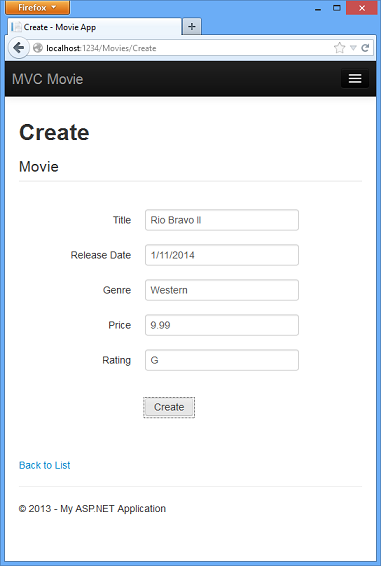381x566 pixels.
Task: Focus the Release Date input field
Action: [x=222, y=255]
